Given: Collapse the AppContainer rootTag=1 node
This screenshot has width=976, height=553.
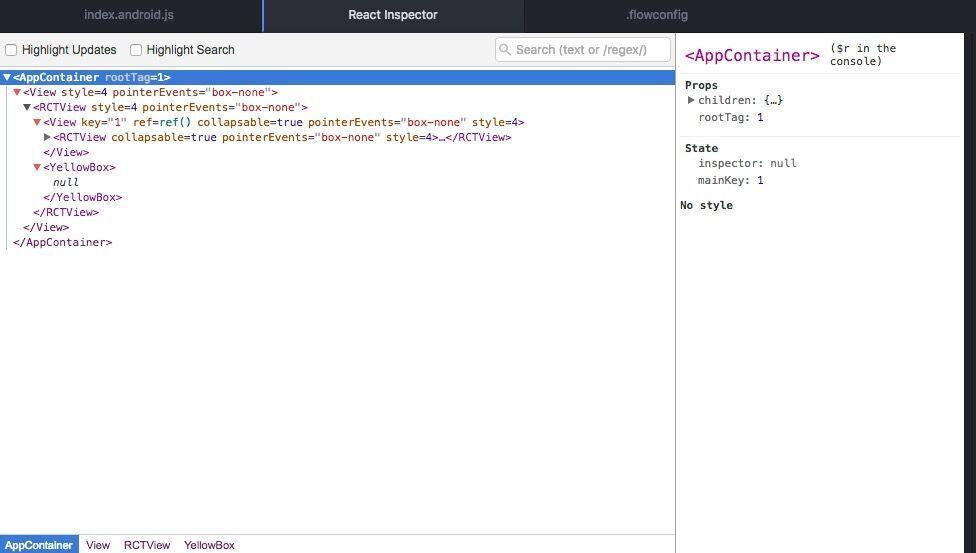Looking at the screenshot, I should (x=7, y=77).
